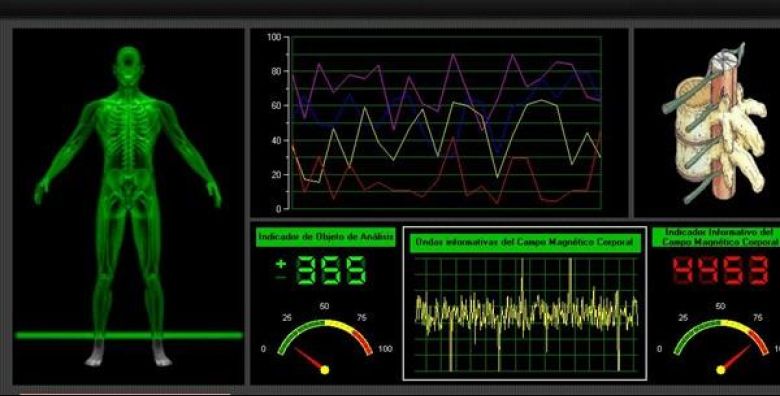Click the spine vertebra anatomical image

(x=714, y=123)
